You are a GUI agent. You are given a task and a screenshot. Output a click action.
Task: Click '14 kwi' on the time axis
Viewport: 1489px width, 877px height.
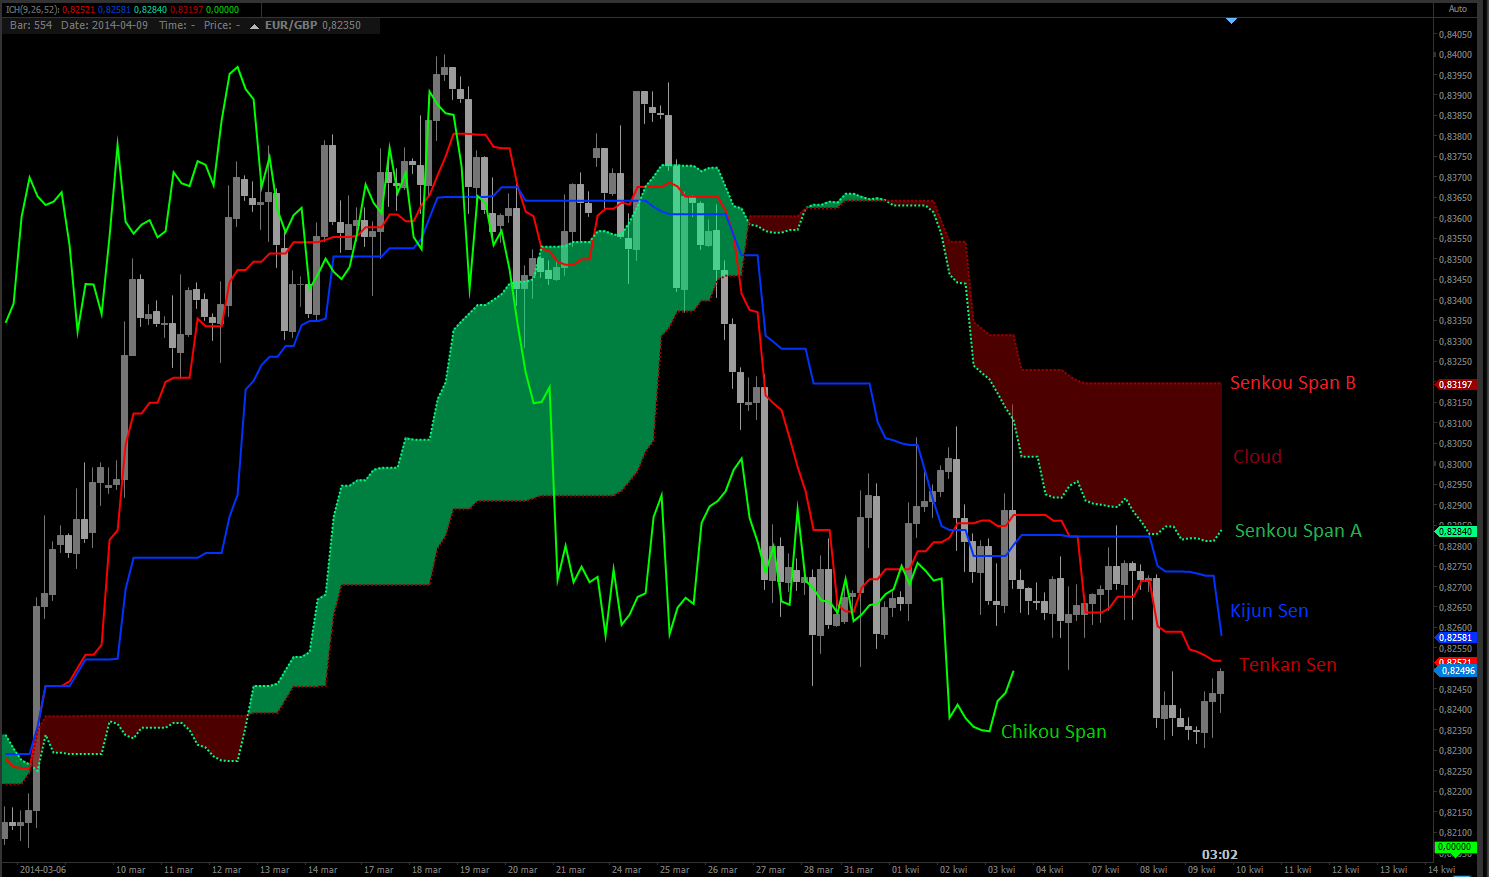point(1441,870)
